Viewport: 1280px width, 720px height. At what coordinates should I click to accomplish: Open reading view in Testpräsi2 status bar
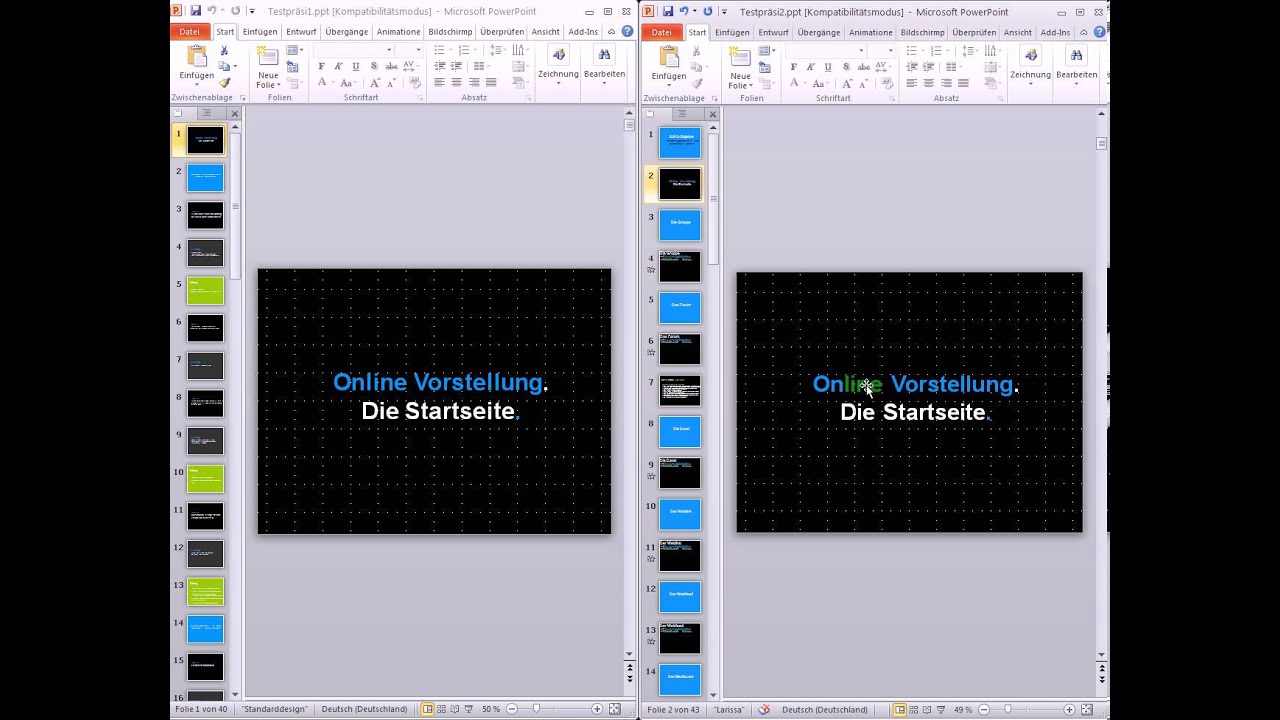coord(928,709)
